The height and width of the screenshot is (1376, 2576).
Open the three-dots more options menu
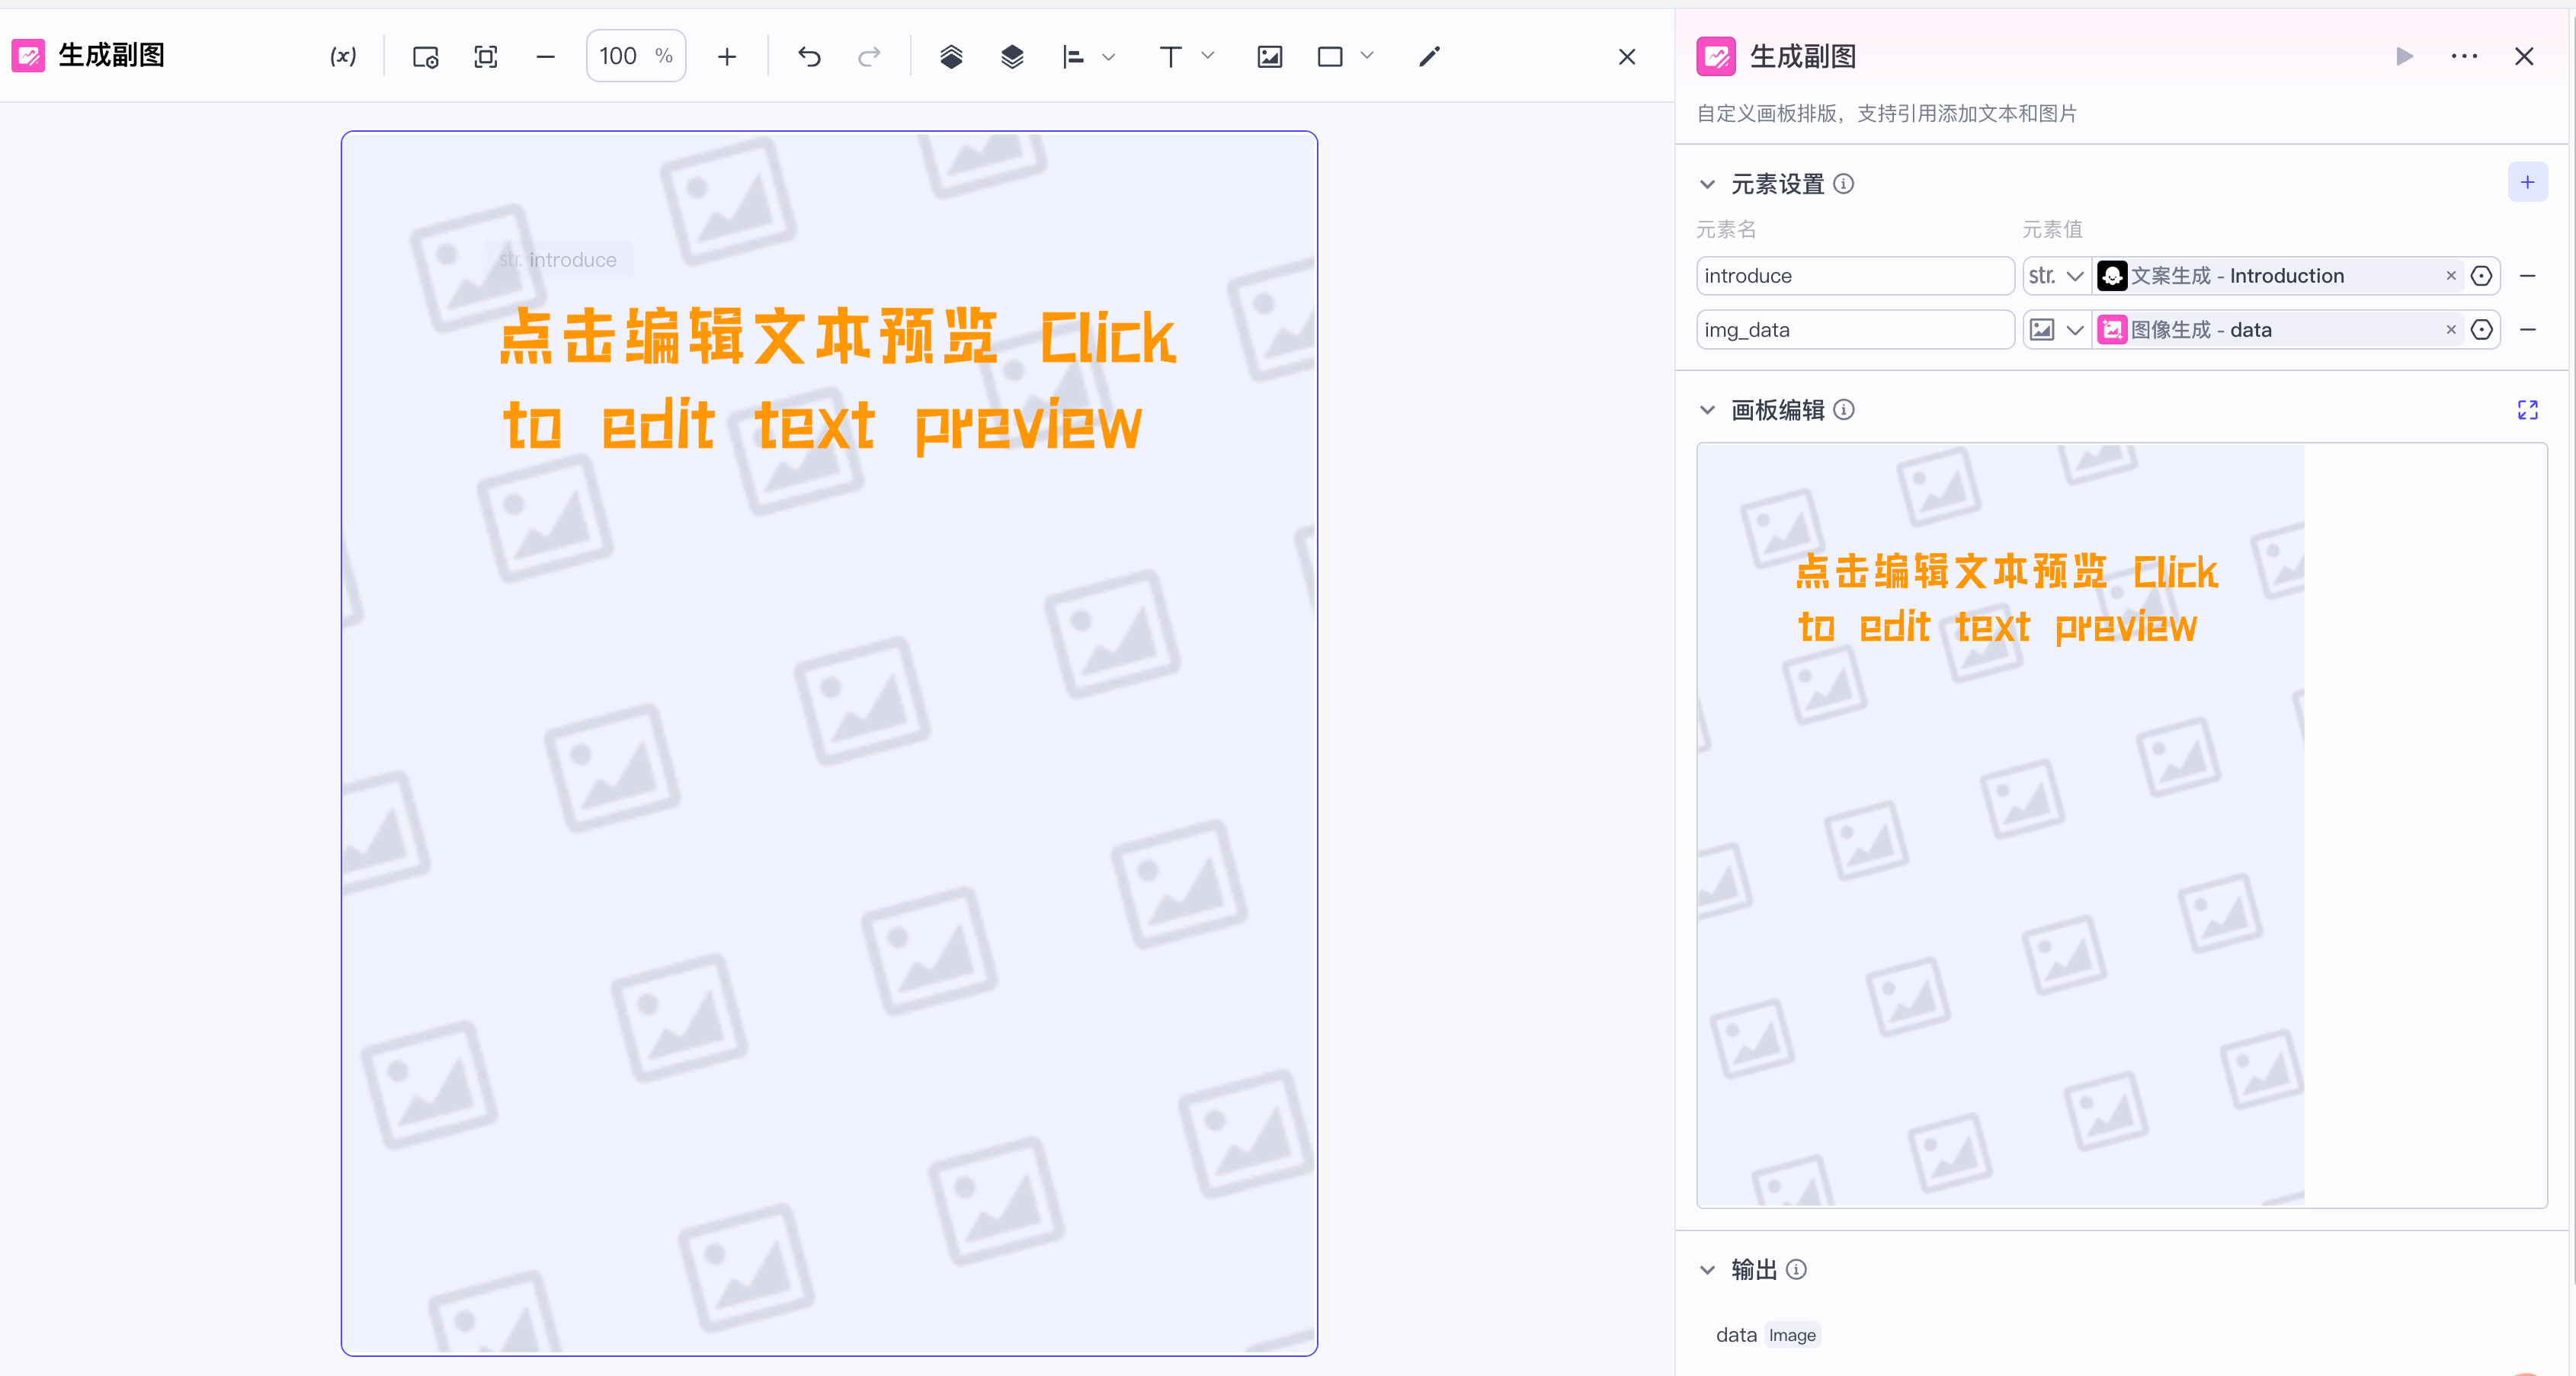[2464, 56]
